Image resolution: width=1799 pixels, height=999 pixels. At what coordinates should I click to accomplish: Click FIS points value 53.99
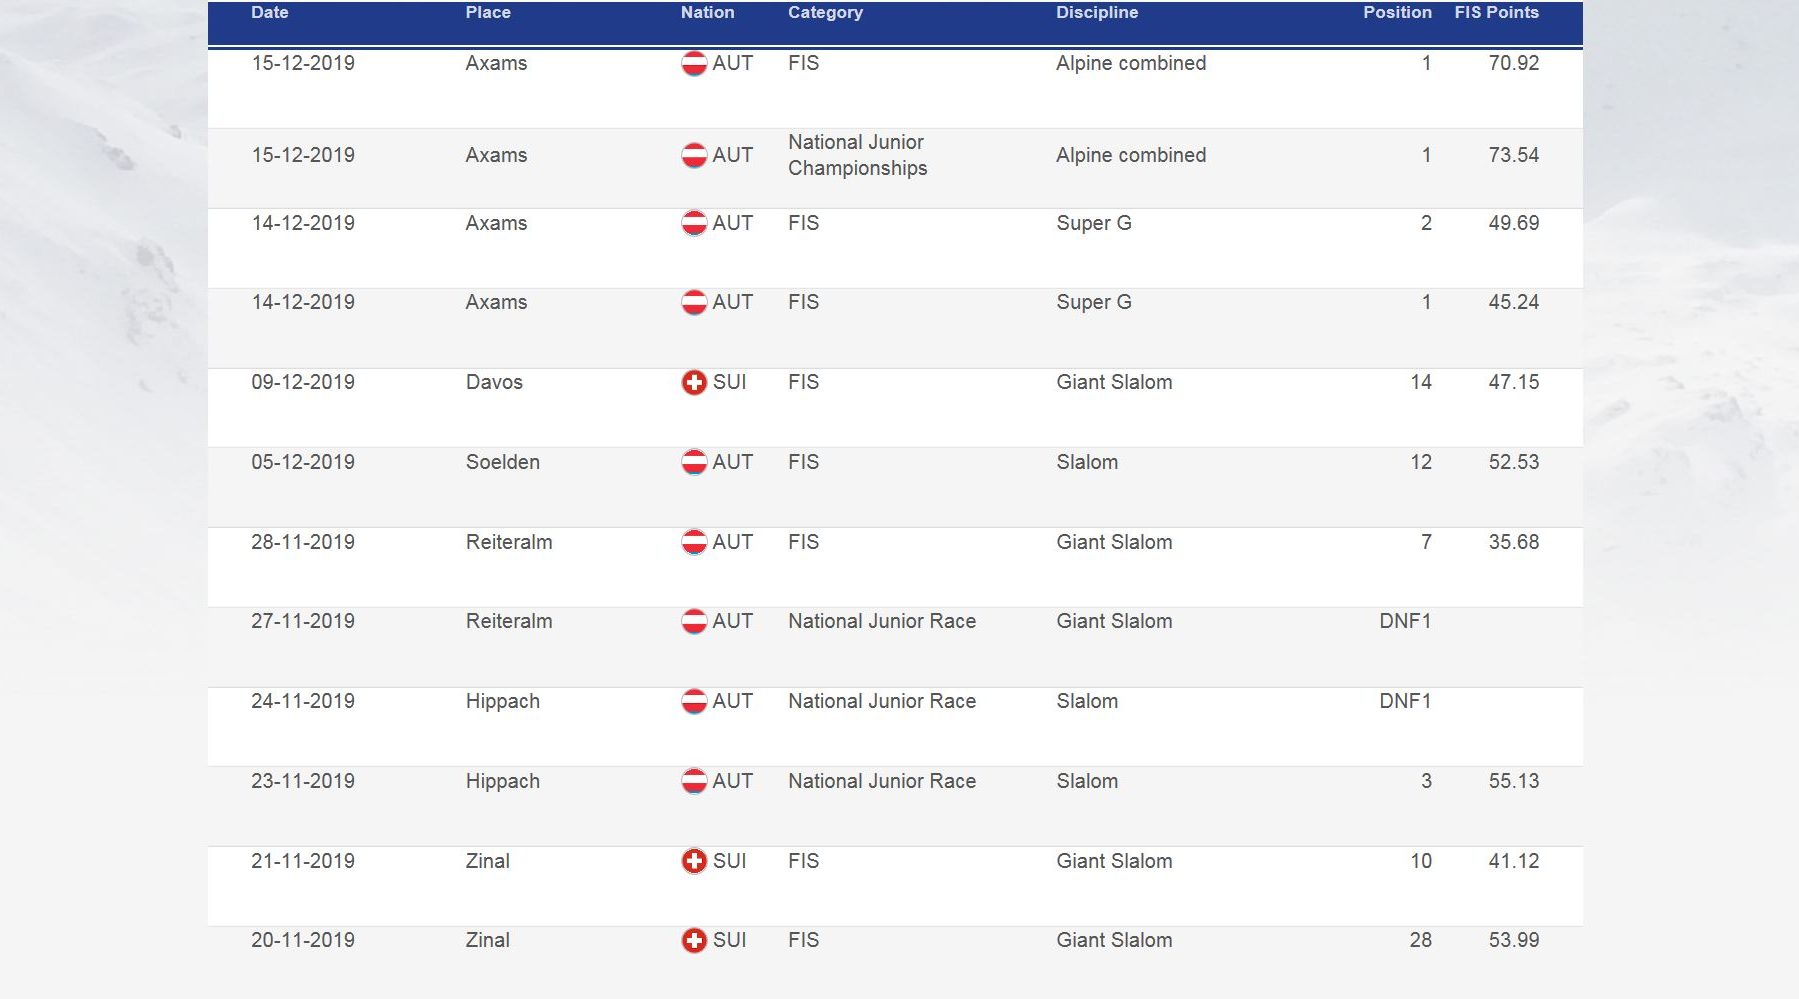point(1513,940)
